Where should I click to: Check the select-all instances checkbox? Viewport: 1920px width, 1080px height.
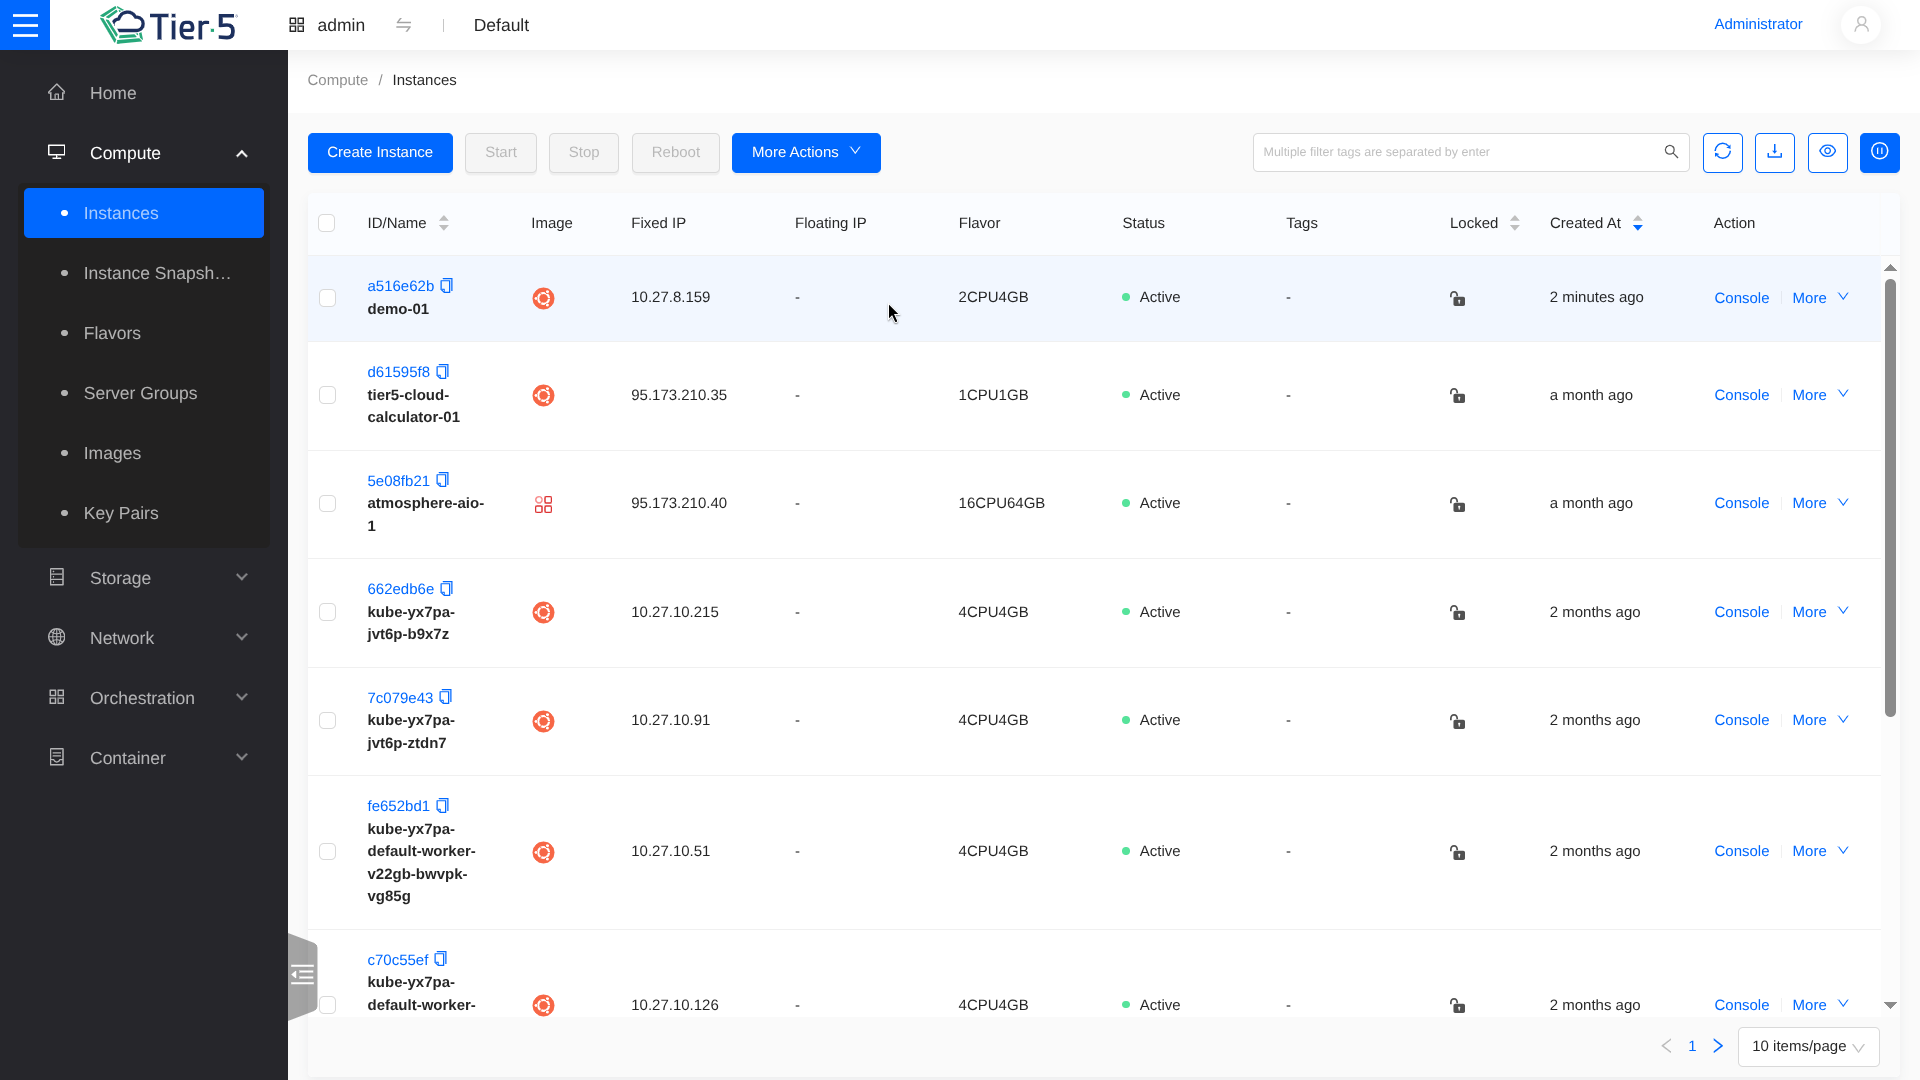326,223
